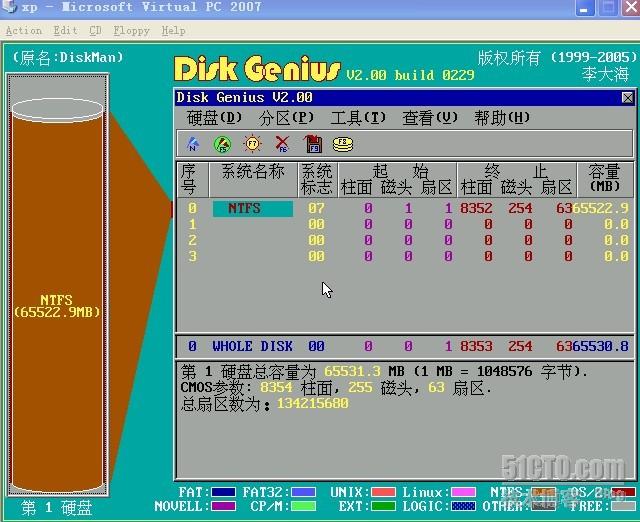Close the Disk Genius V2.00 inner window
This screenshot has width=640, height=522.
point(627,98)
